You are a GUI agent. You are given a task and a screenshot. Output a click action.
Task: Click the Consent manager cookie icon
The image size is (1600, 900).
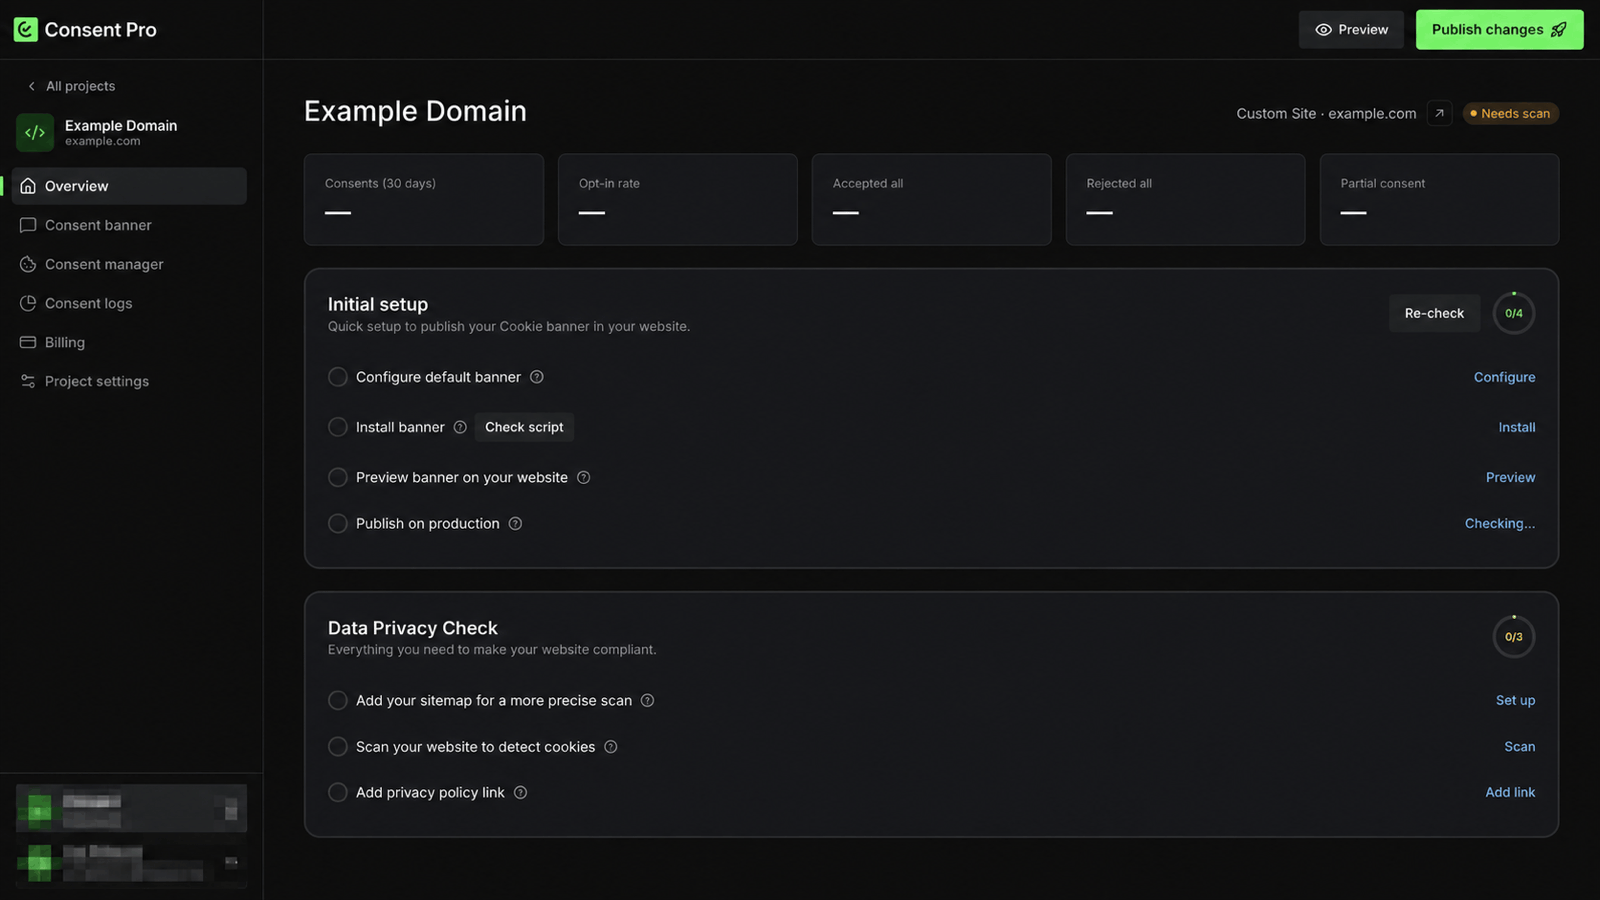point(28,264)
